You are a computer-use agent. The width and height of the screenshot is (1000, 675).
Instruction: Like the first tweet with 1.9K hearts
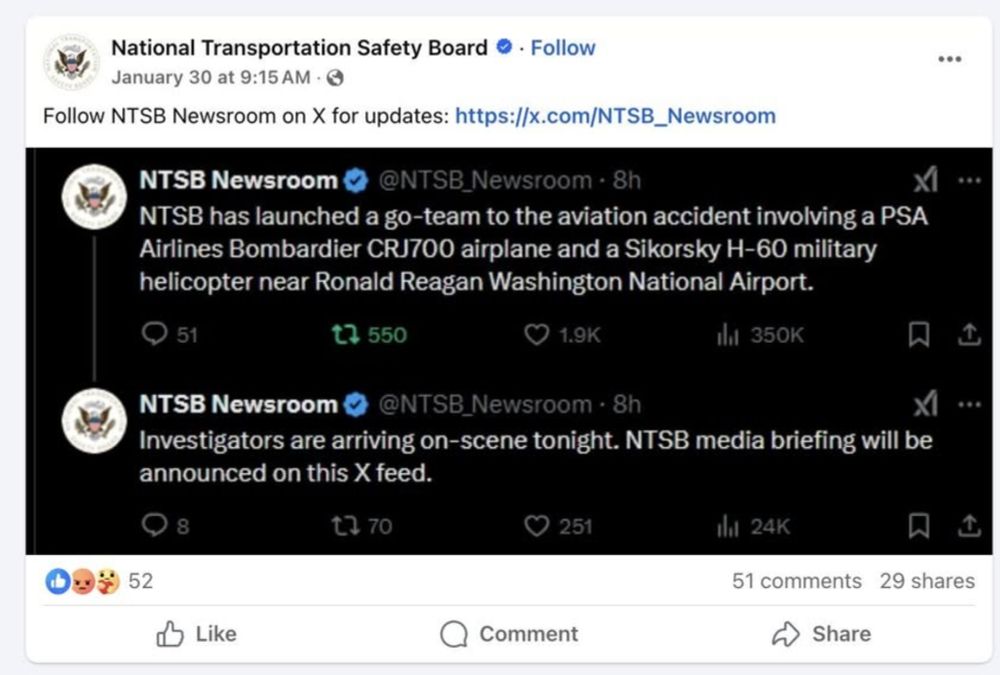point(538,335)
